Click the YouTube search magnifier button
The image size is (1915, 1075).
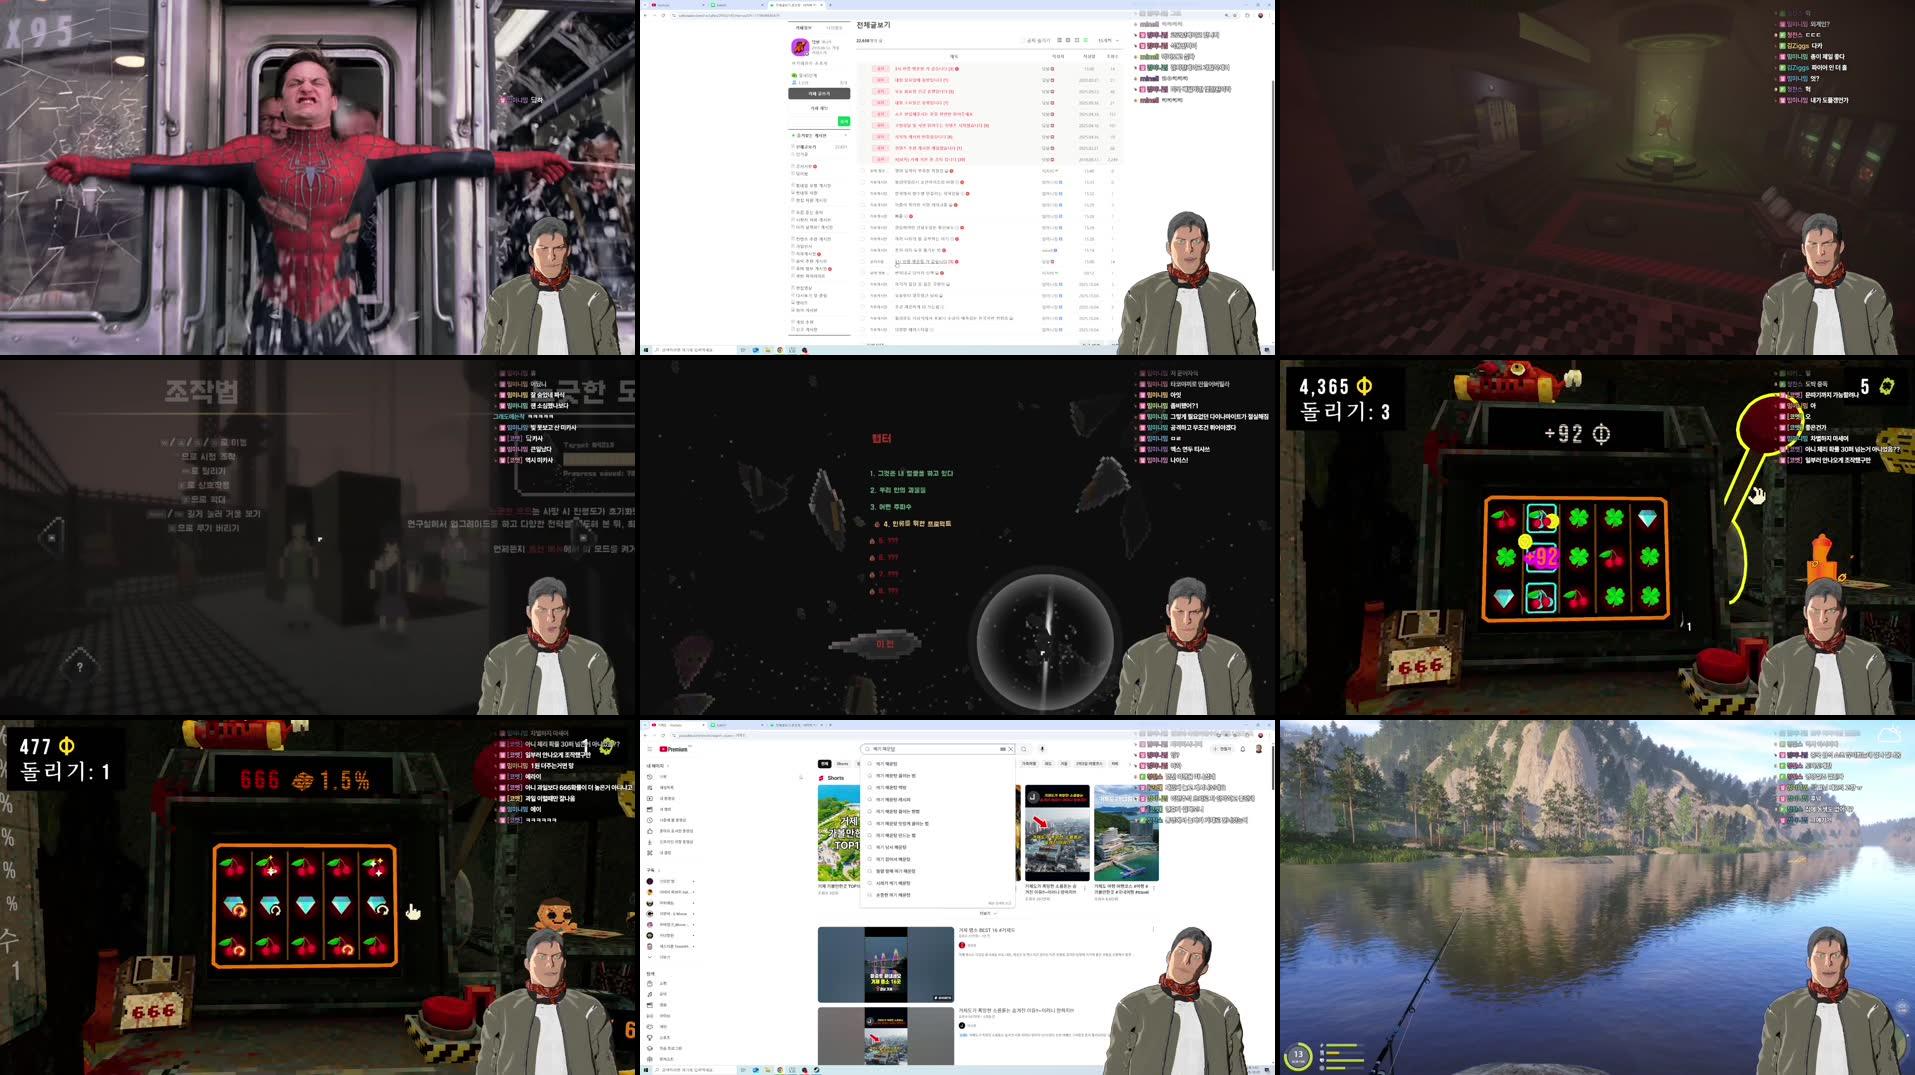[x=1024, y=749]
